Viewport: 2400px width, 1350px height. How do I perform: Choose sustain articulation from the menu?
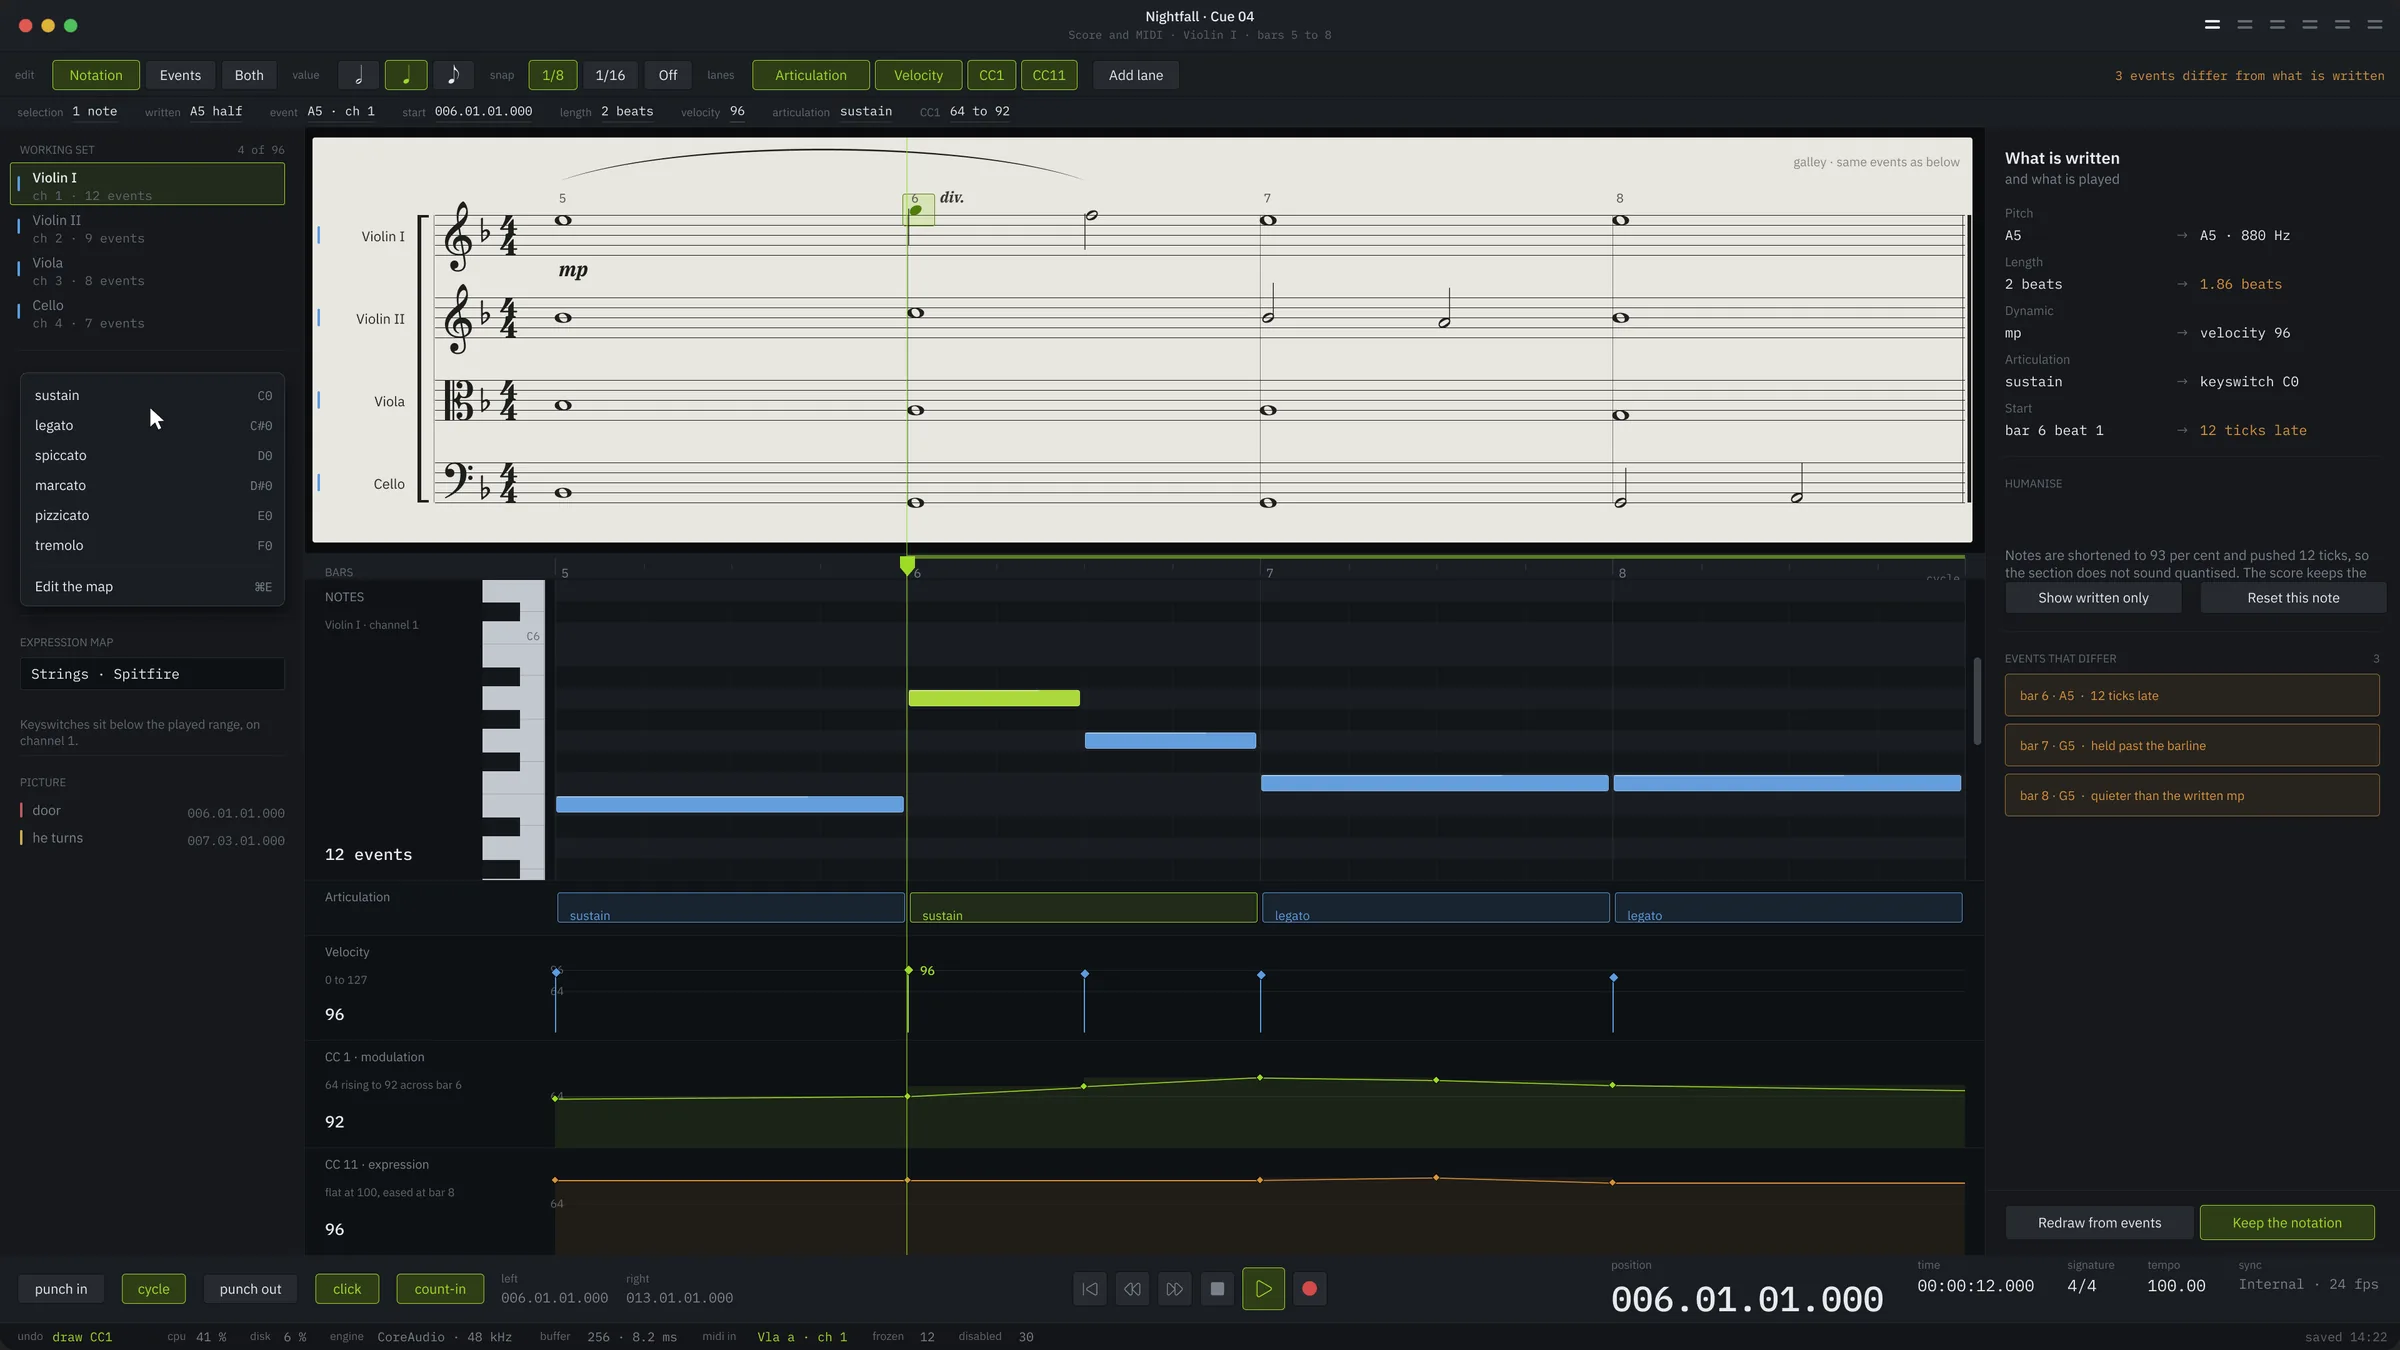(x=152, y=396)
